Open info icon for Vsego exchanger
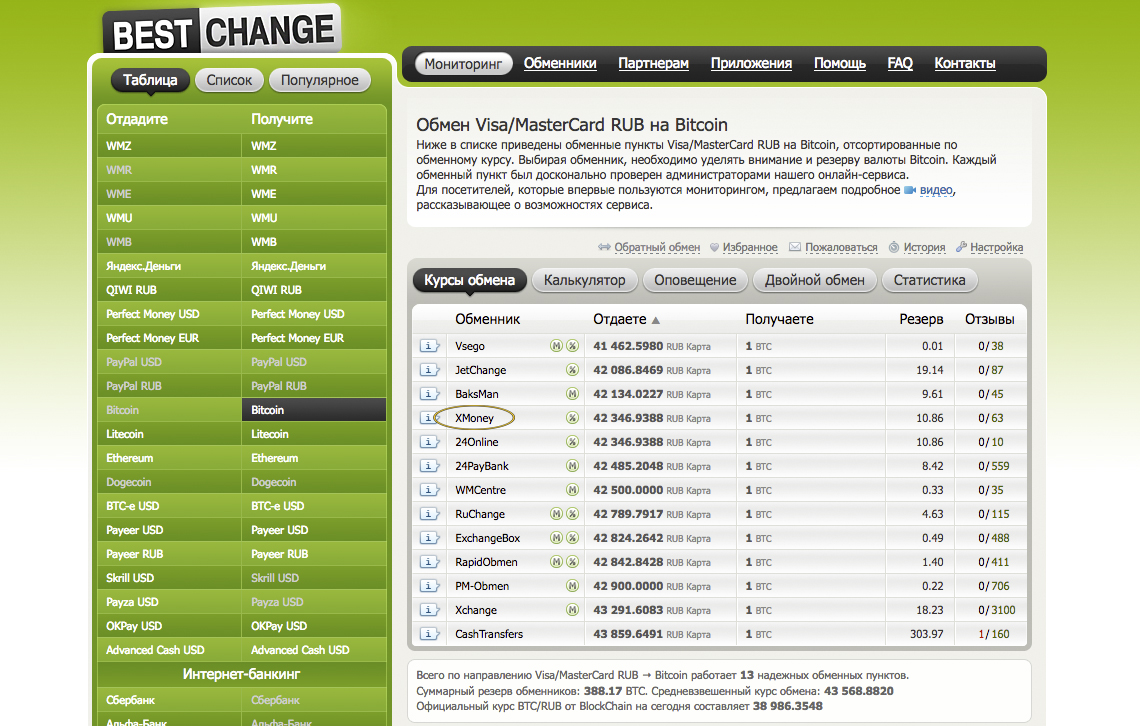 pyautogui.click(x=429, y=346)
